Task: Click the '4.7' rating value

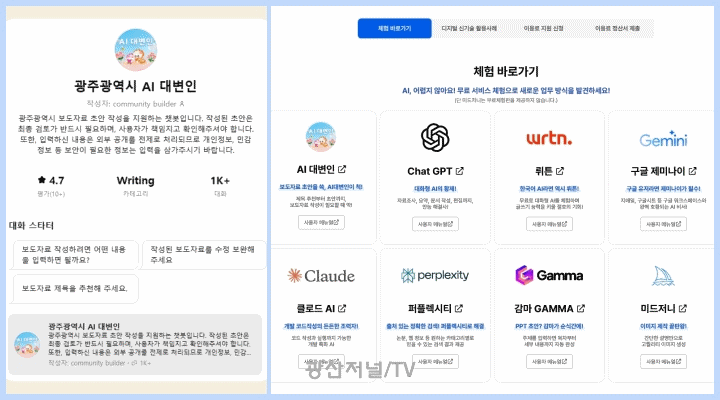Action: click(57, 180)
